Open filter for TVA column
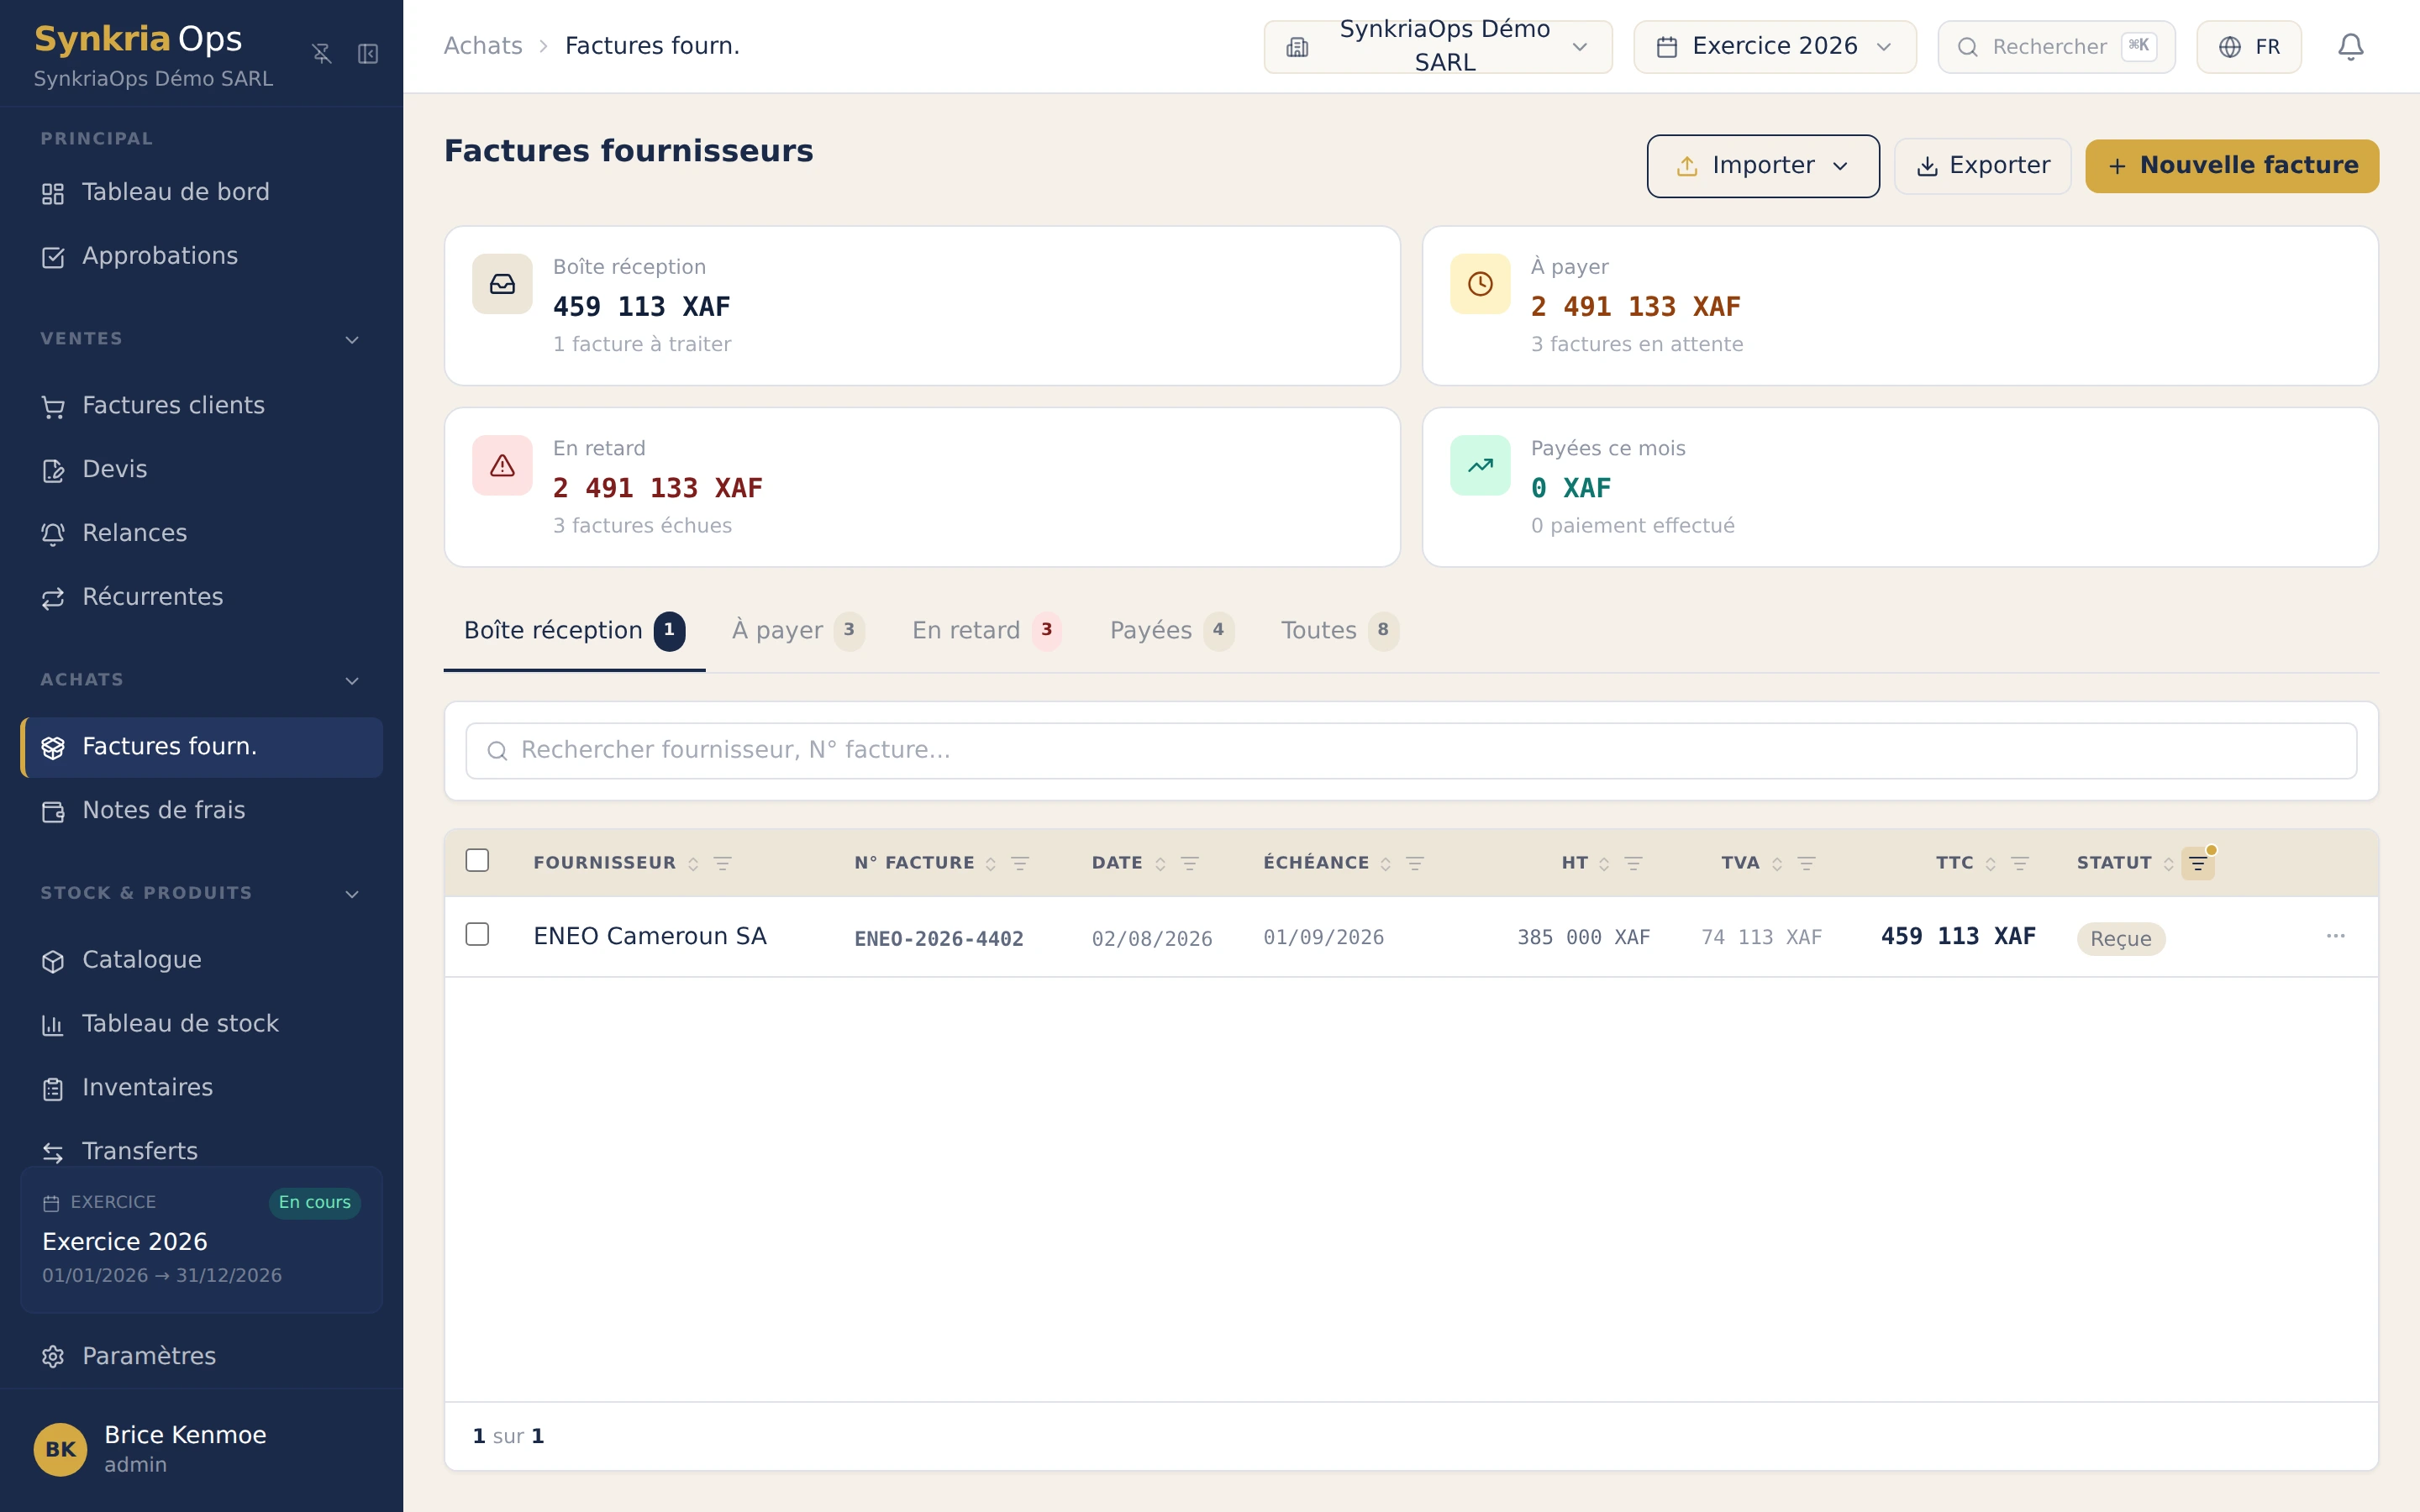This screenshot has height=1512, width=2420. [1806, 864]
